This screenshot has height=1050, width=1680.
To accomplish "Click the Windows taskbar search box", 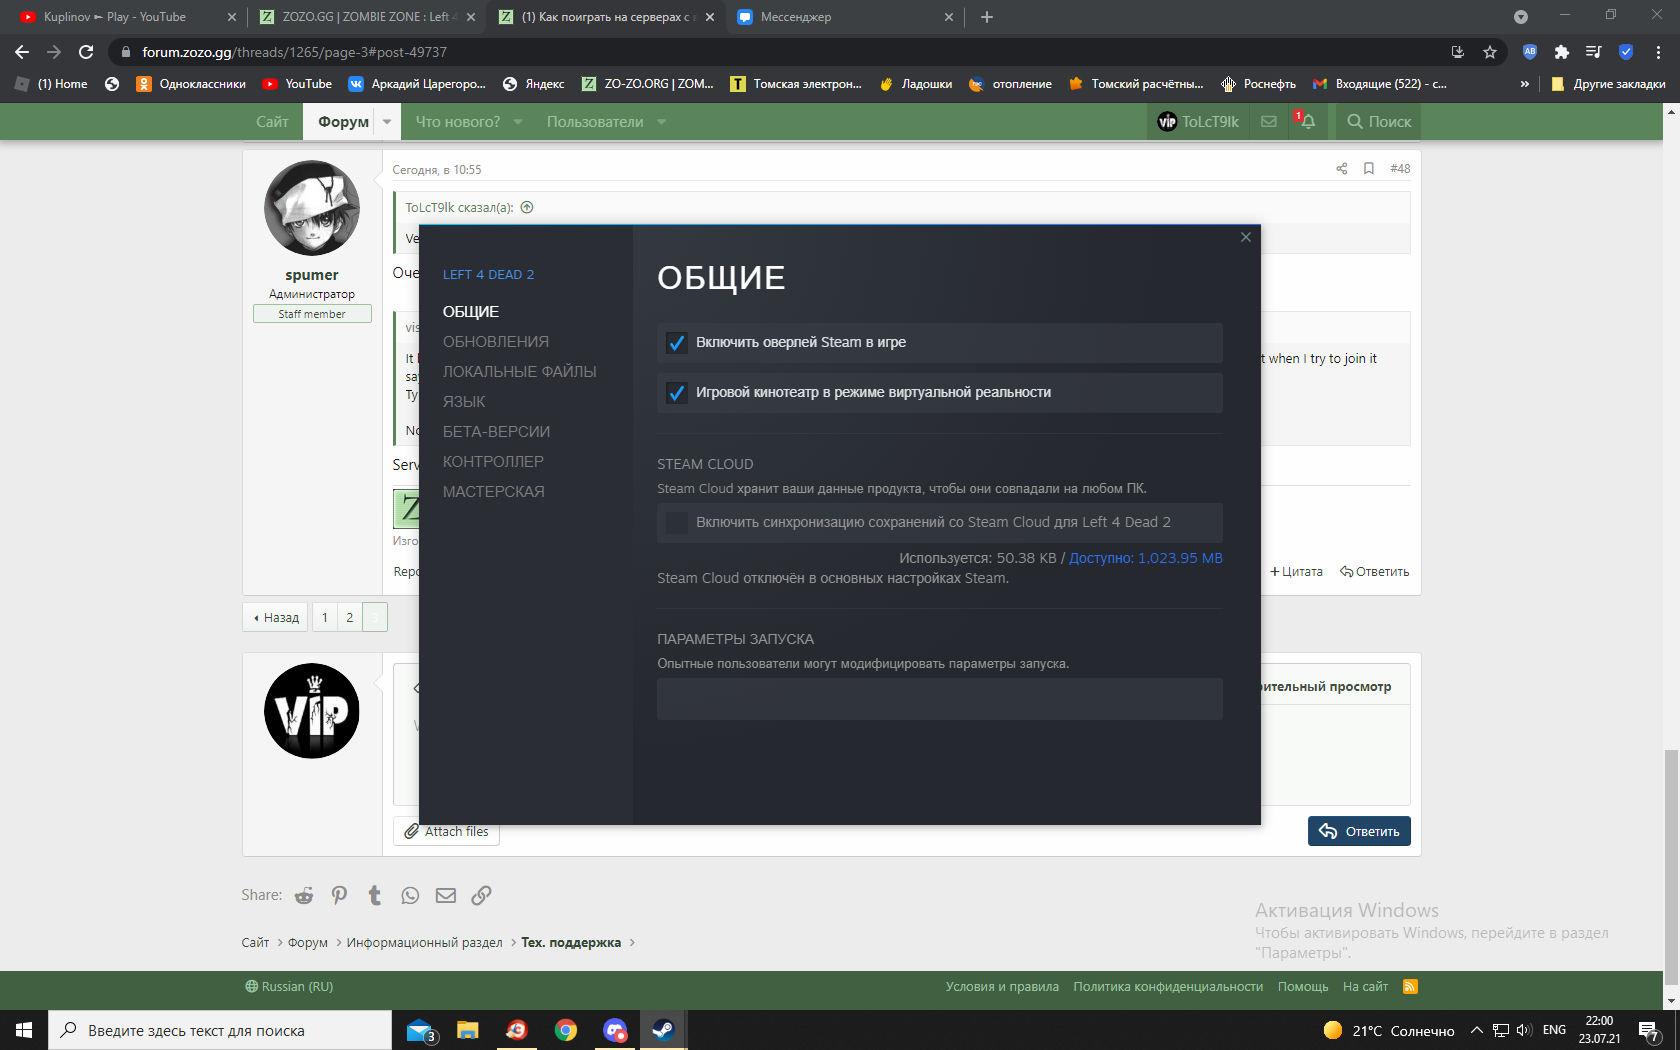I will pyautogui.click(x=220, y=1030).
